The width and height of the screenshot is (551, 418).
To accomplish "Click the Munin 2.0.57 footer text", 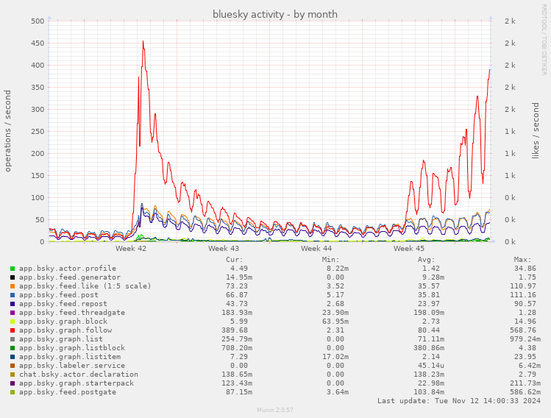I will coord(275,410).
